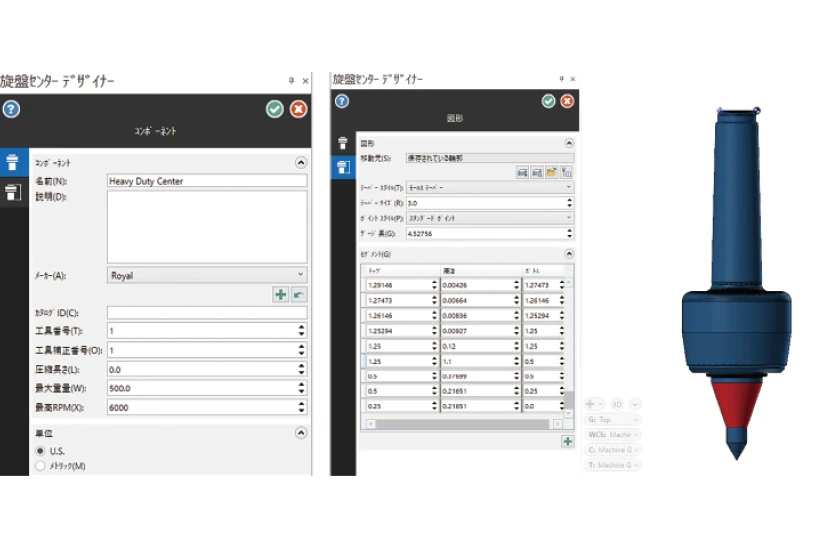
Task: Click the red cancel icon in right panel
Action: 567,101
